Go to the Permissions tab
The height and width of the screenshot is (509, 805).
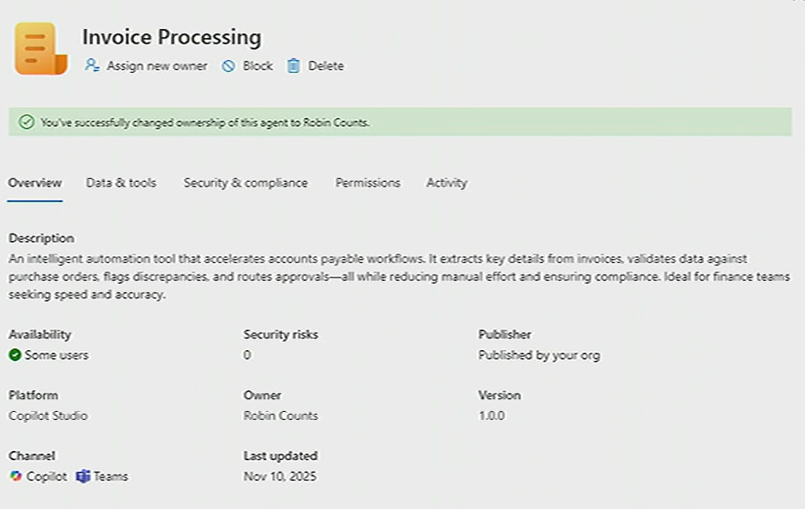click(368, 183)
